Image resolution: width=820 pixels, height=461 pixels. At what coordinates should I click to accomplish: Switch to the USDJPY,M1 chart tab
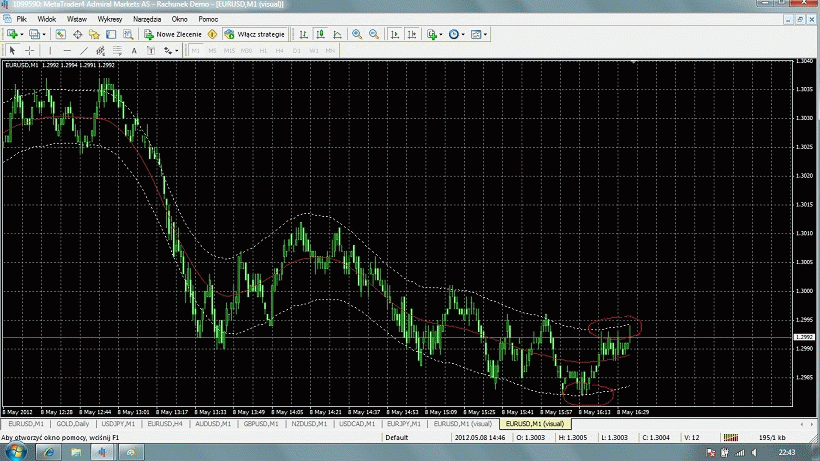coord(118,424)
